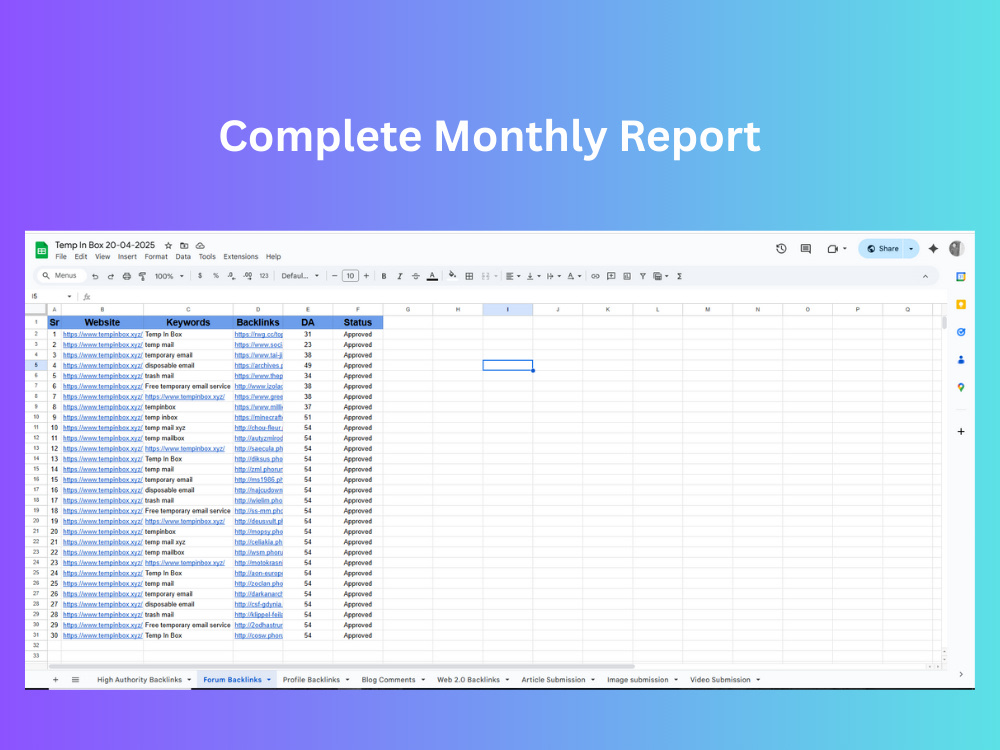The height and width of the screenshot is (750, 1000).
Task: Open the number format 123 menu
Action: [264, 276]
